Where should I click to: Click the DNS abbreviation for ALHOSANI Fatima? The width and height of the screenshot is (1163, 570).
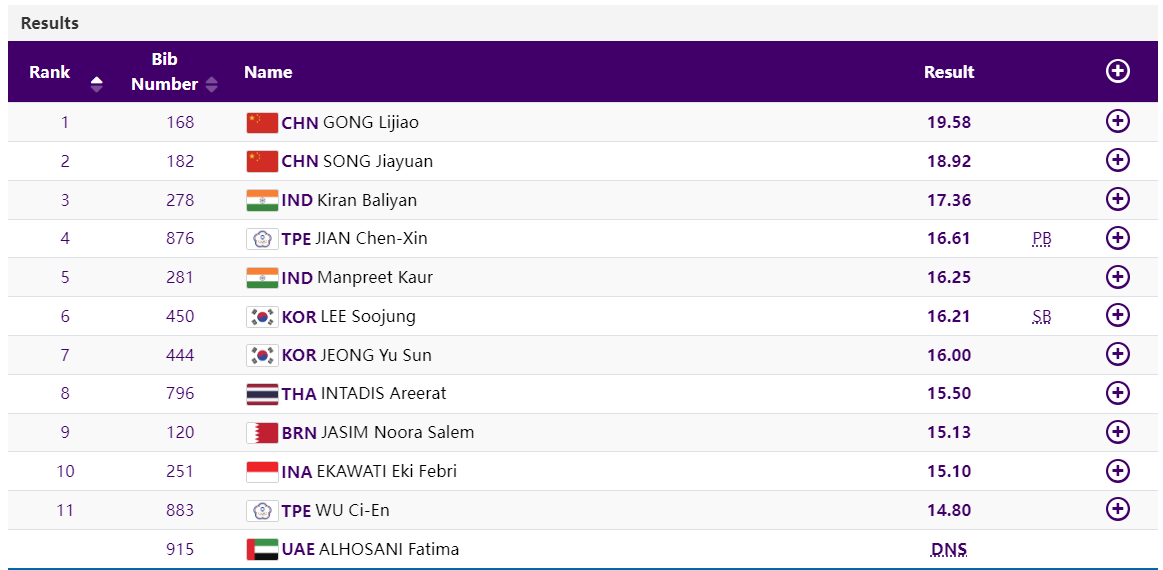(949, 549)
